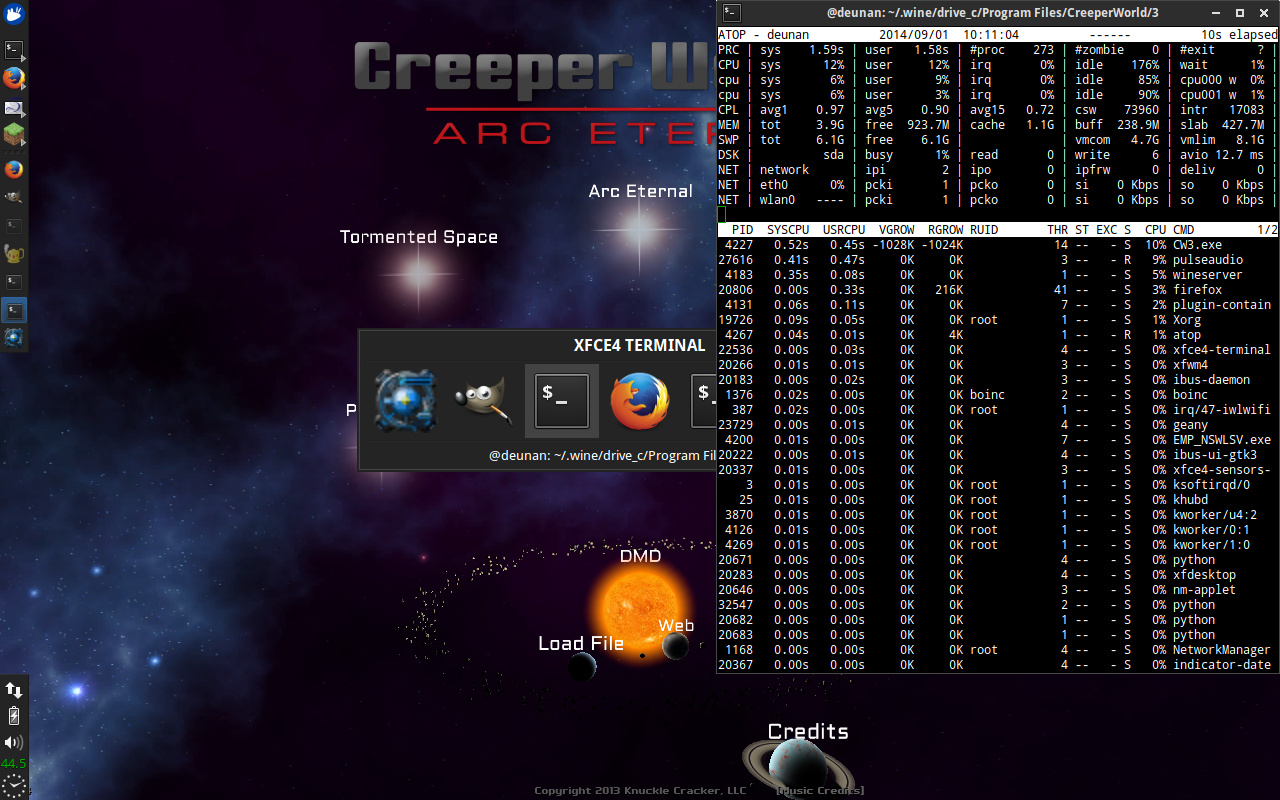Open the battery power indicator
This screenshot has width=1280, height=800.
[14, 716]
